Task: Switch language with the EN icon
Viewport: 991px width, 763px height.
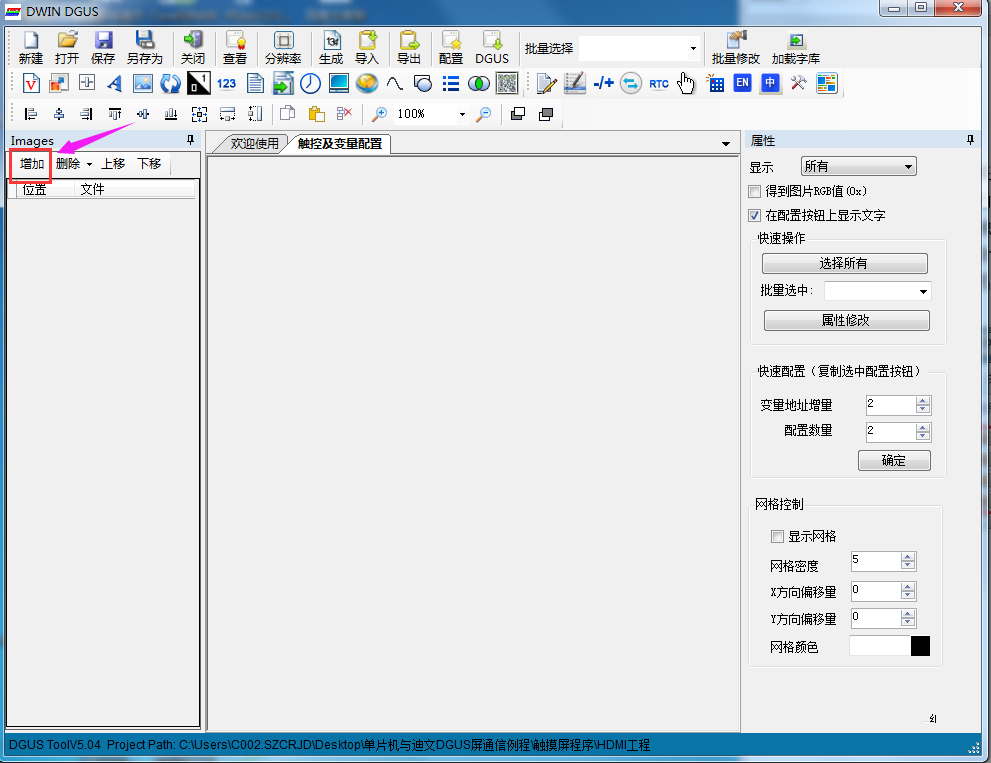Action: click(742, 83)
